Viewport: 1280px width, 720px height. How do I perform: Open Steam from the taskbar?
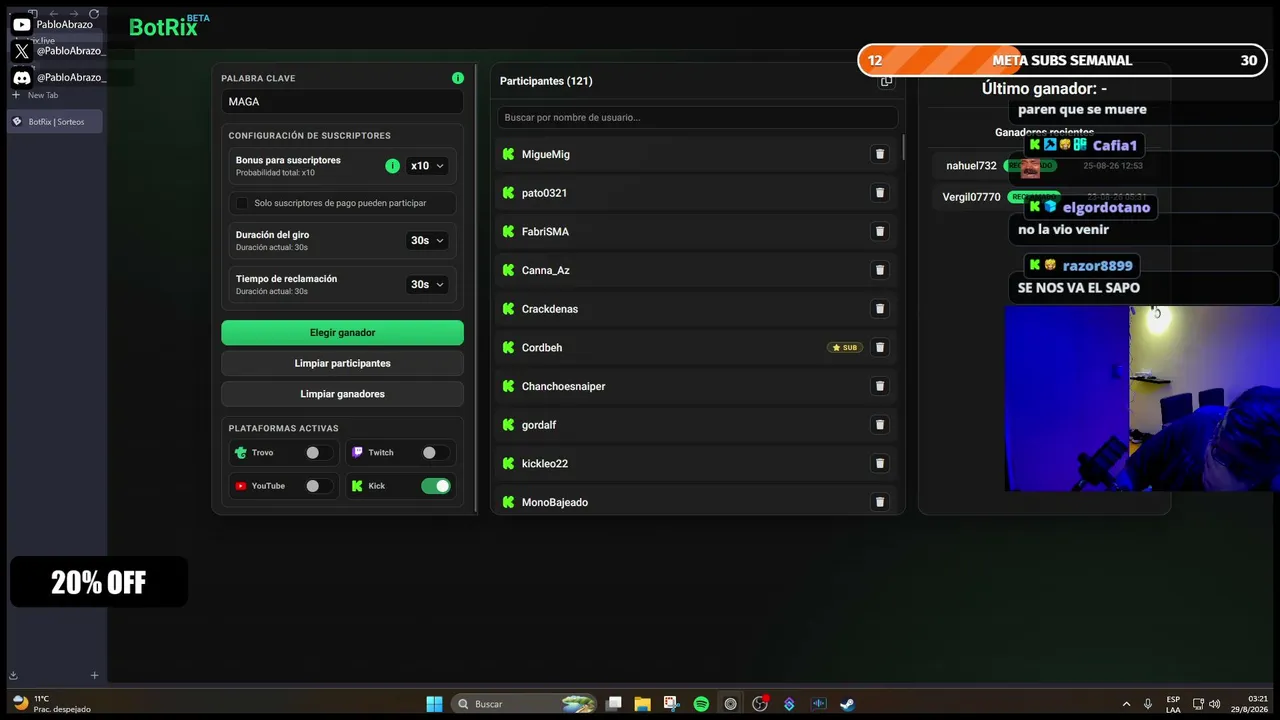coord(847,704)
